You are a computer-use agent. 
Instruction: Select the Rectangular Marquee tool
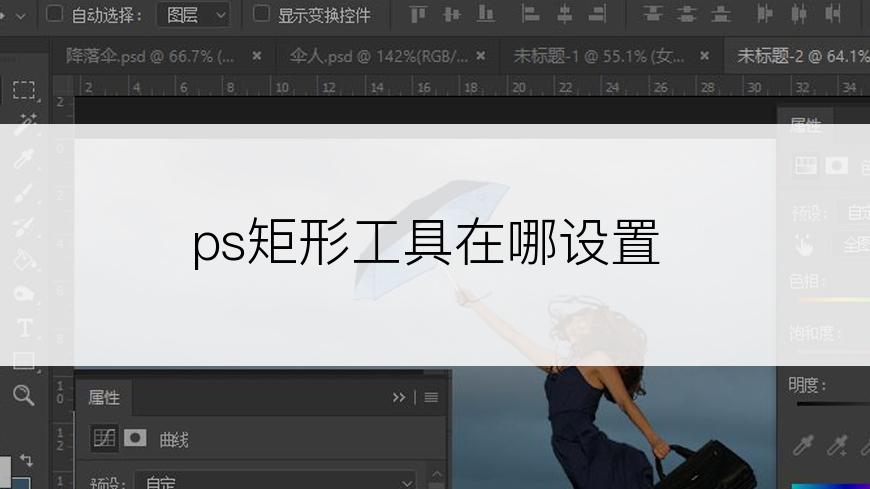point(24,90)
